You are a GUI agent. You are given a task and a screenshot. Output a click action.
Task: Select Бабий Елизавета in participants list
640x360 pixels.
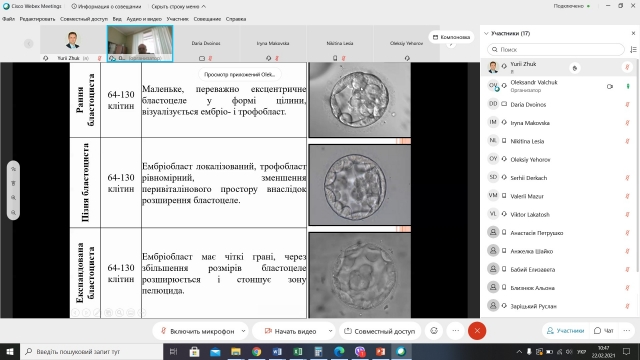[558, 269]
